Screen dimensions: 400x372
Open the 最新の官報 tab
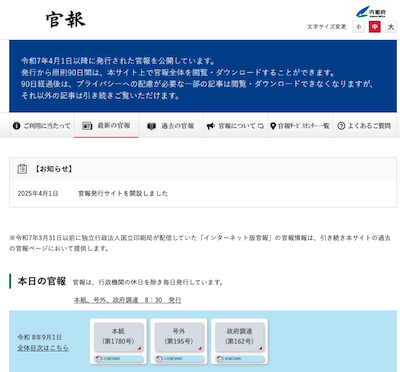coord(106,126)
